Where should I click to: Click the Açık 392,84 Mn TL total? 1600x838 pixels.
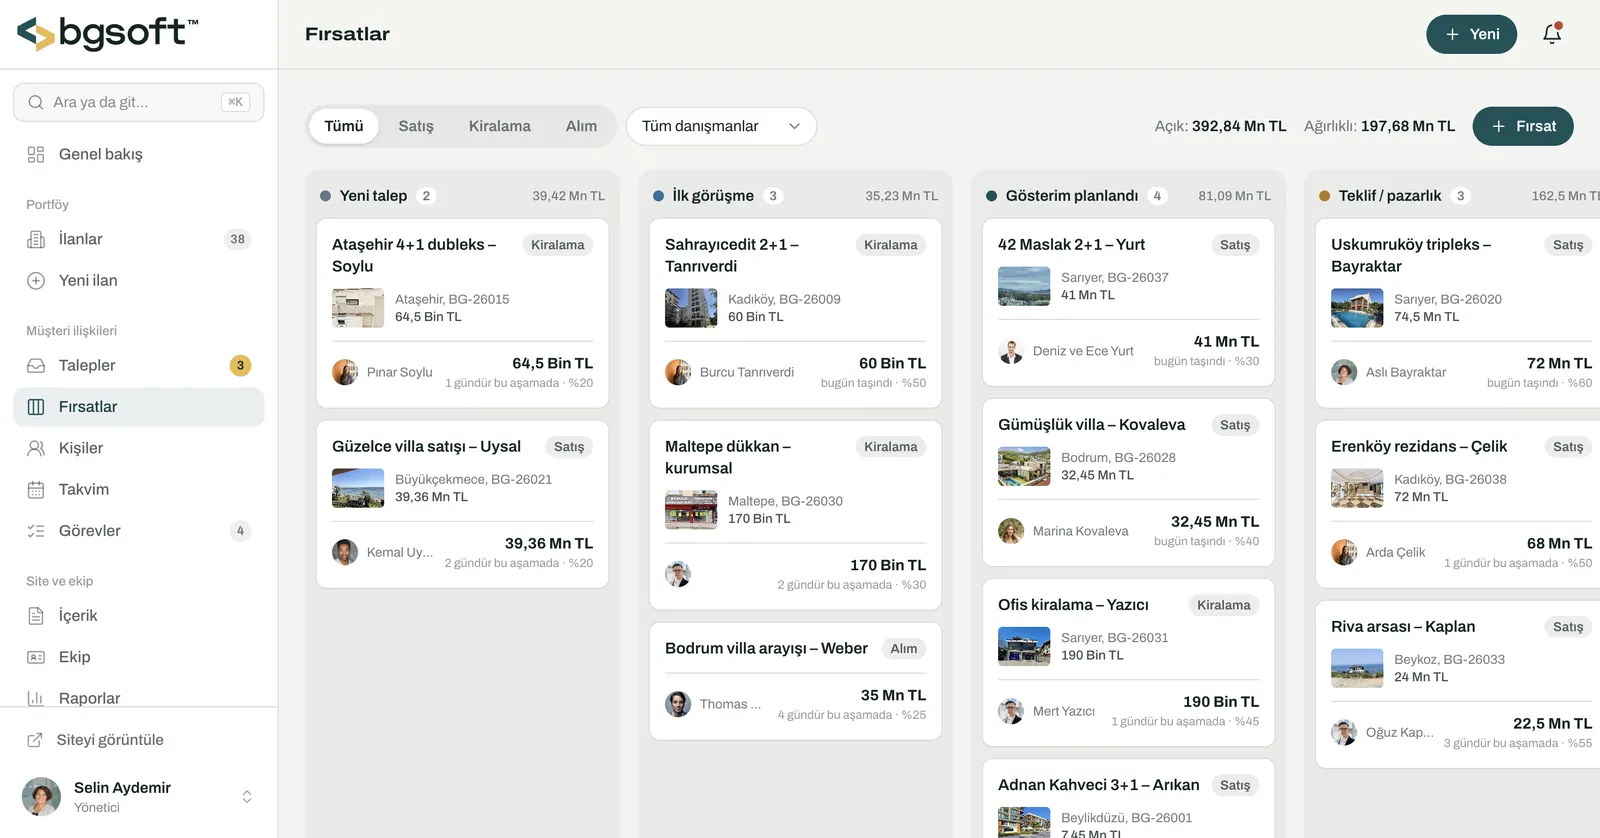(1221, 126)
